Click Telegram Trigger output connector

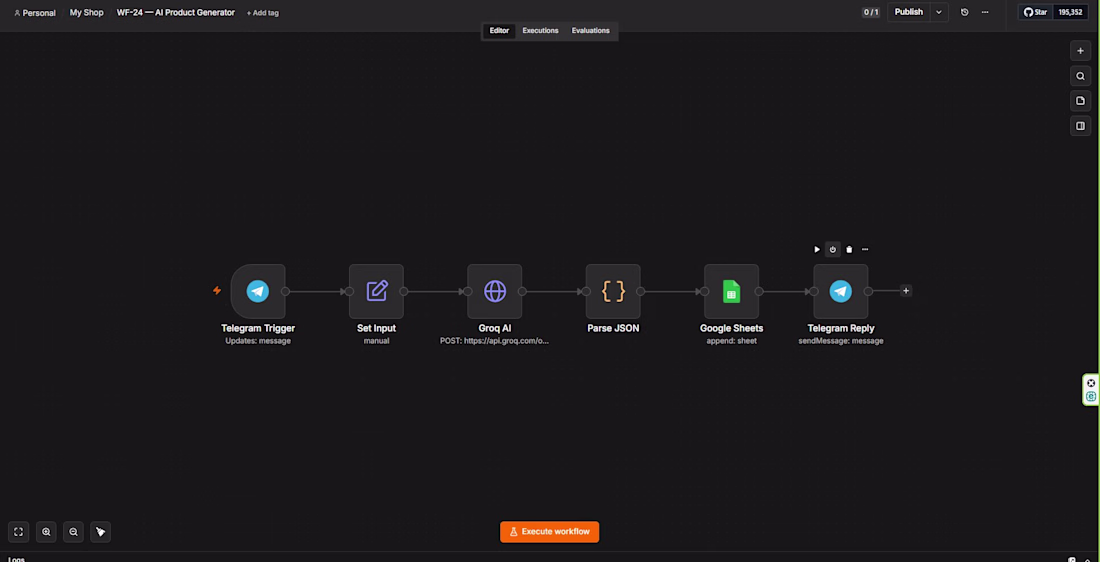coord(286,291)
